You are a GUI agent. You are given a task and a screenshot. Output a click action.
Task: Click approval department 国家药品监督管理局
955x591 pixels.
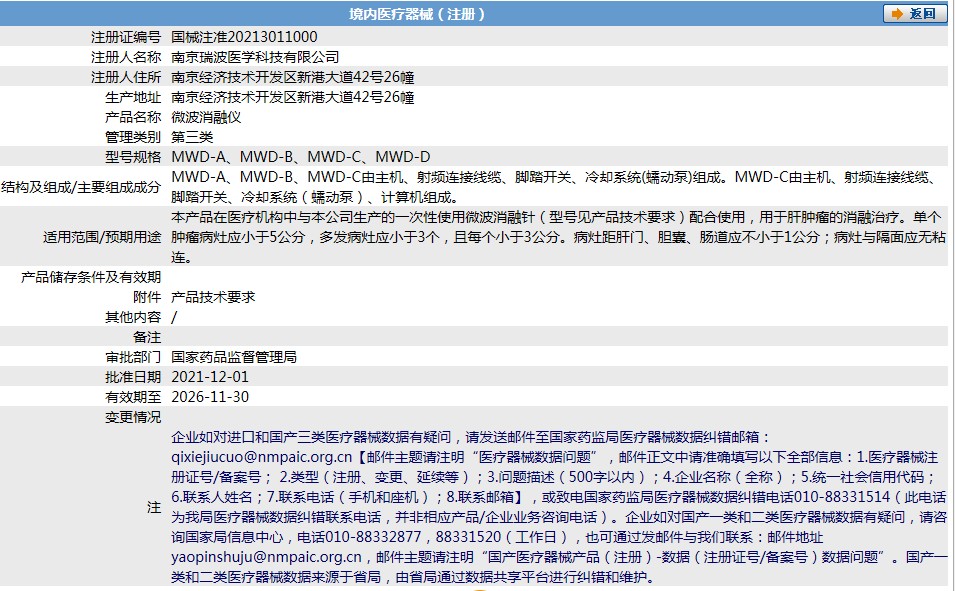click(x=234, y=357)
